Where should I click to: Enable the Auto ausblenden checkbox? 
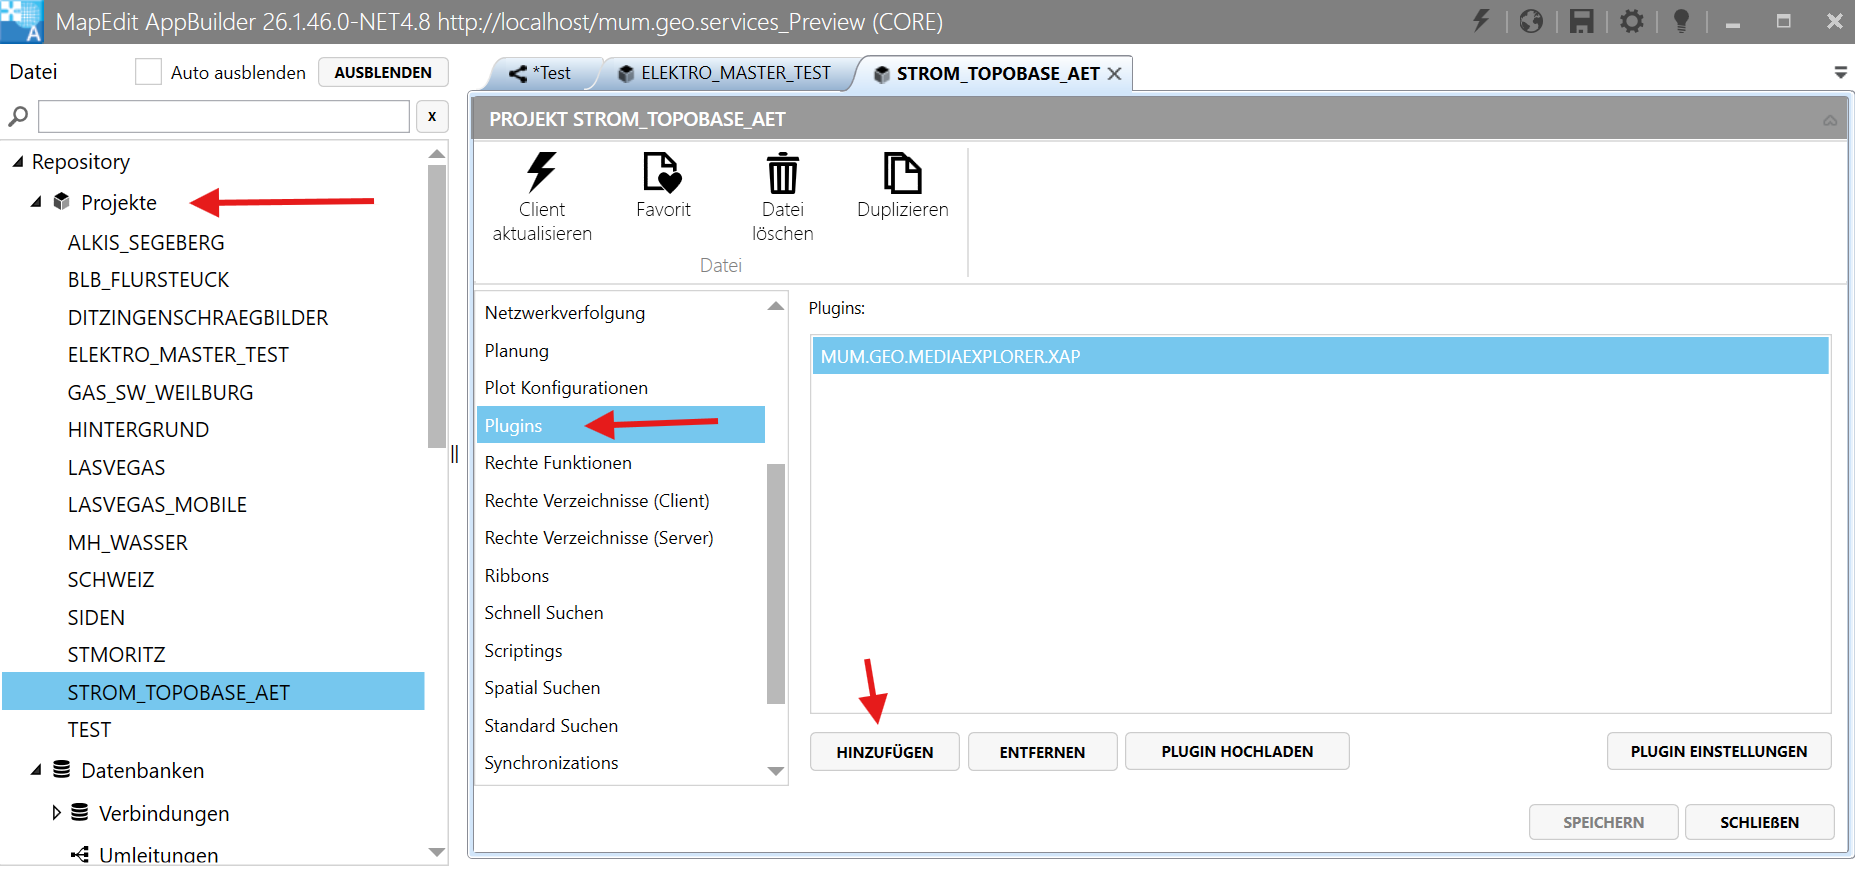(148, 72)
